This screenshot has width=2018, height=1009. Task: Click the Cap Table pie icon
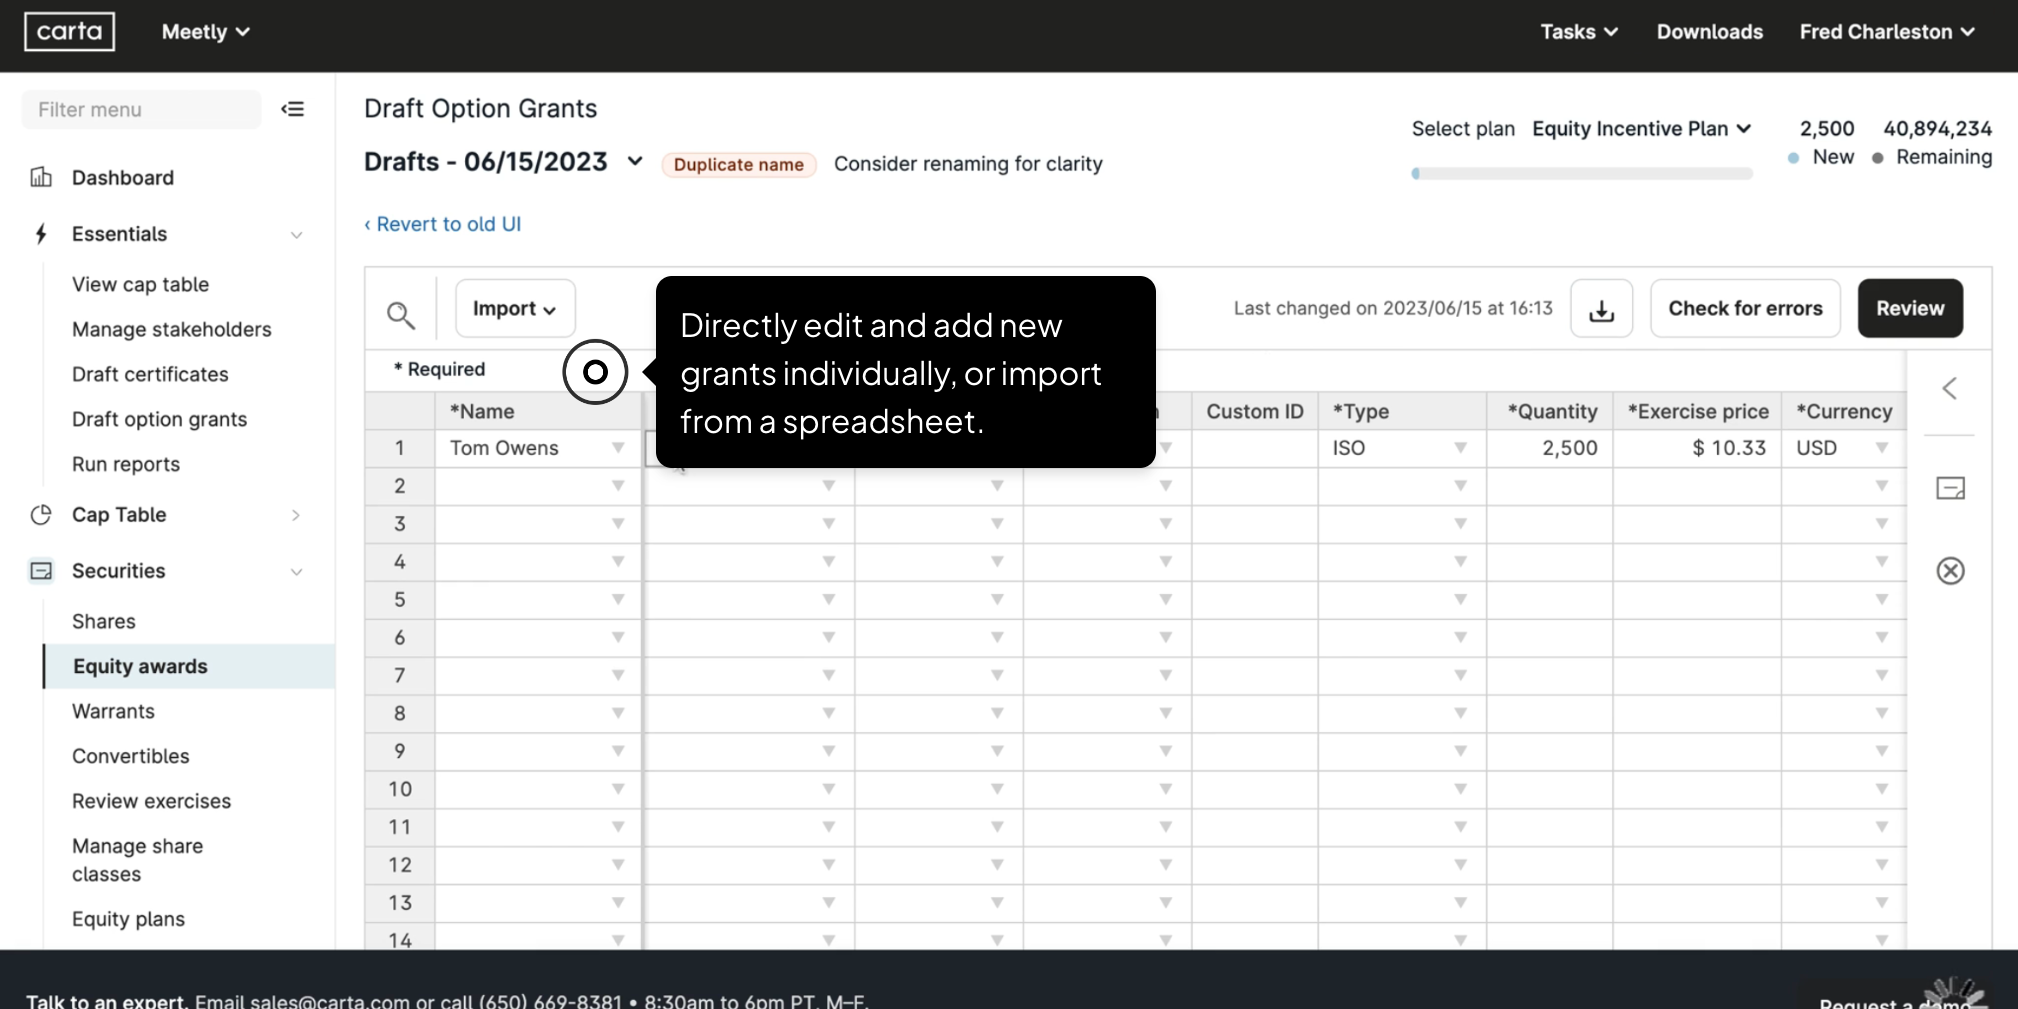click(41, 515)
